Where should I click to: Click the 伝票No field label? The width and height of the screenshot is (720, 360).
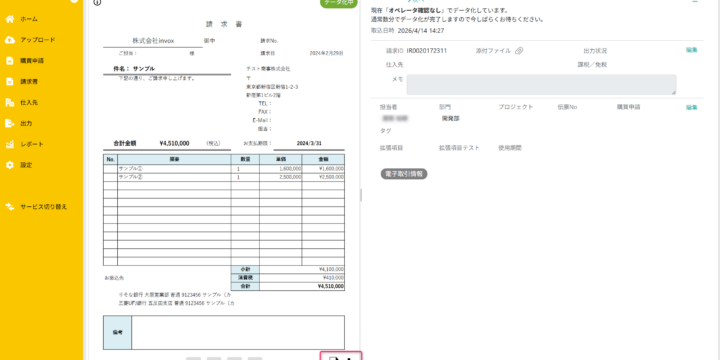[567, 107]
